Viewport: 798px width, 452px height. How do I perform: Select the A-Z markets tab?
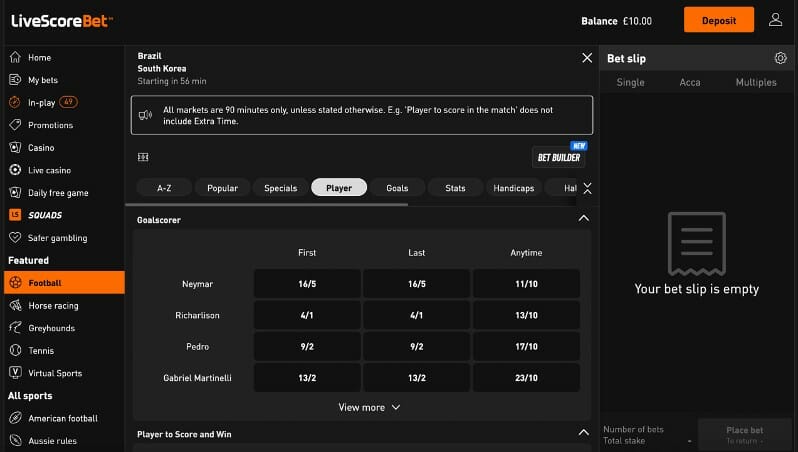(x=164, y=188)
